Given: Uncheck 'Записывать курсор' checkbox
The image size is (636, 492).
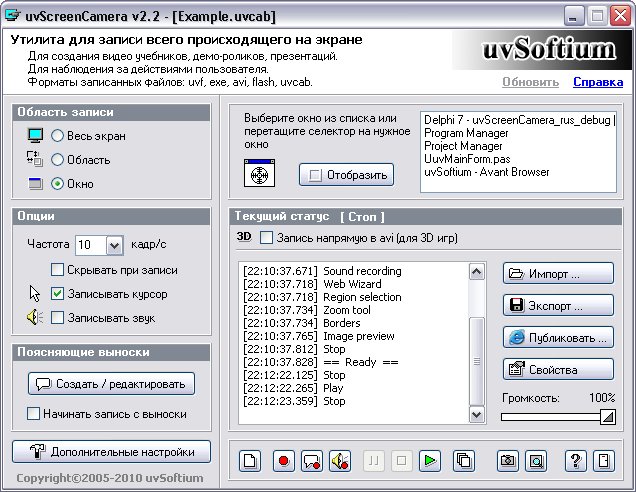Looking at the screenshot, I should (x=58, y=294).
